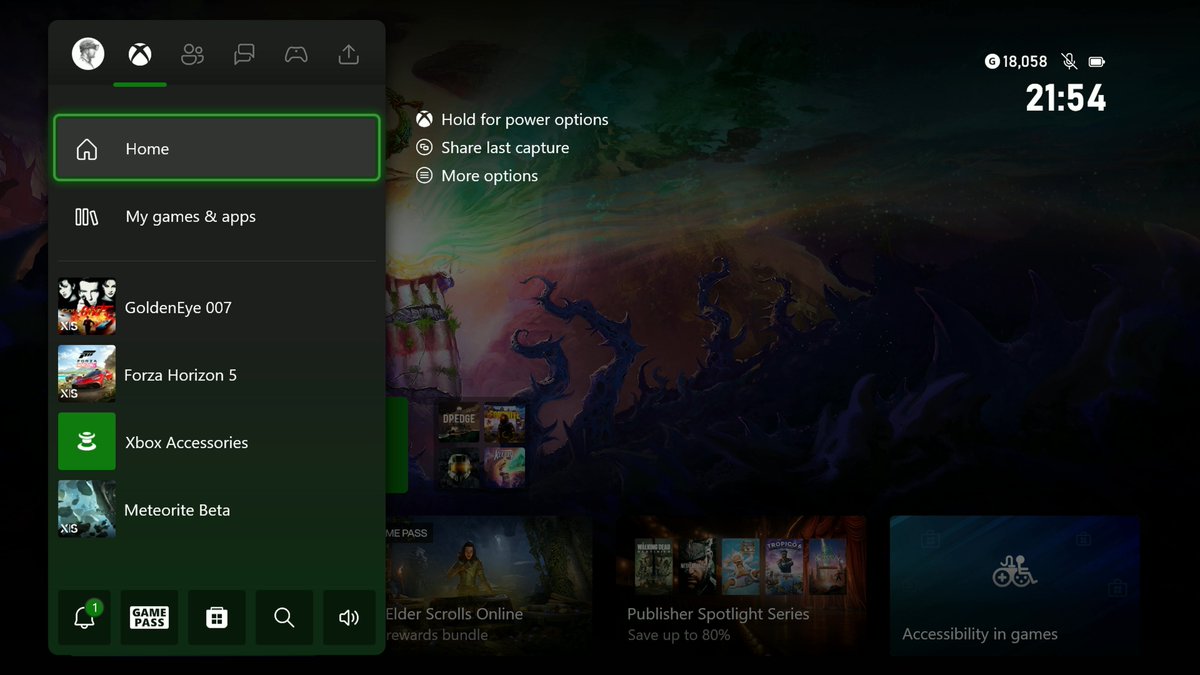
Task: Select the Xbox logo guide tab
Action: coord(140,55)
